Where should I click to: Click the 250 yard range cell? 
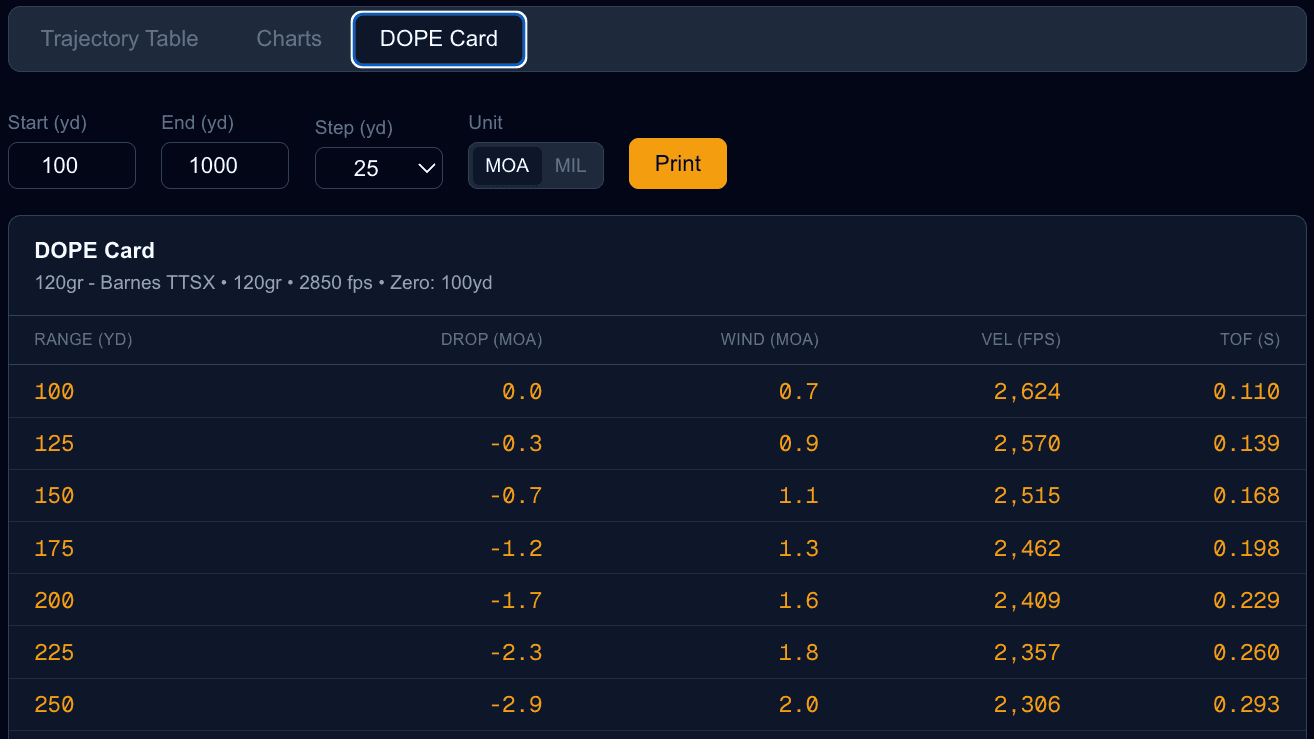coord(54,705)
